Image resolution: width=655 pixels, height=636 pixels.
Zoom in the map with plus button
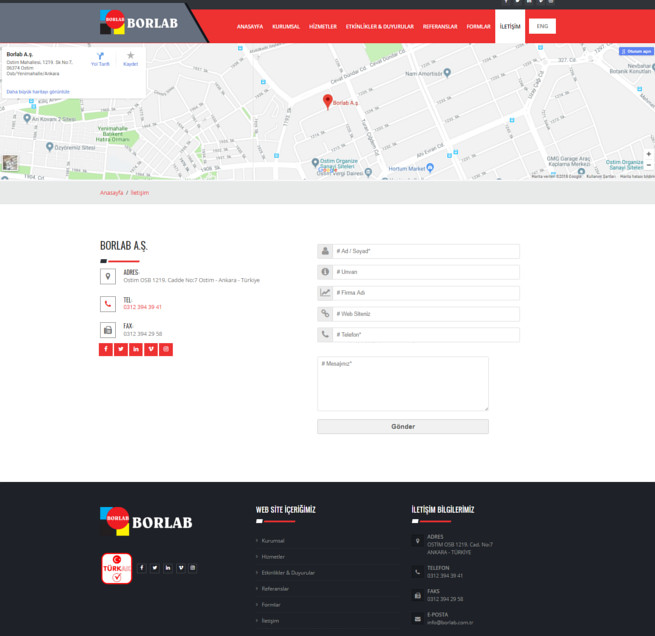(648, 154)
